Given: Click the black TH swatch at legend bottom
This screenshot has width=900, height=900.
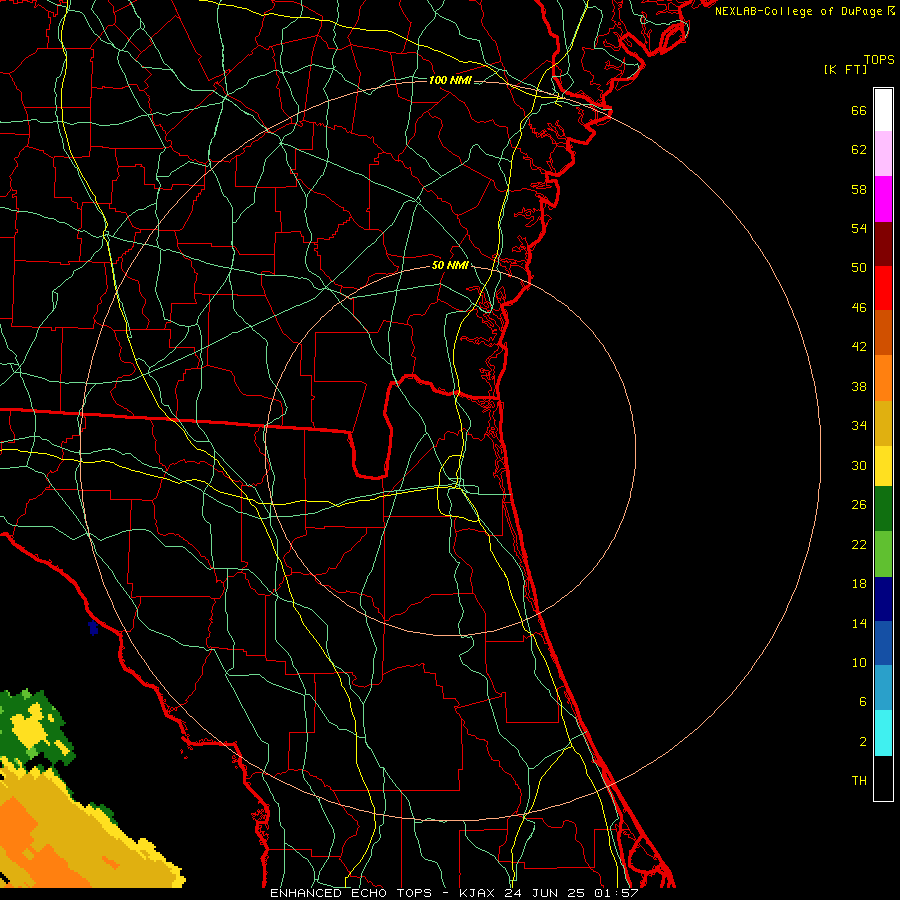Looking at the screenshot, I should click(x=883, y=778).
